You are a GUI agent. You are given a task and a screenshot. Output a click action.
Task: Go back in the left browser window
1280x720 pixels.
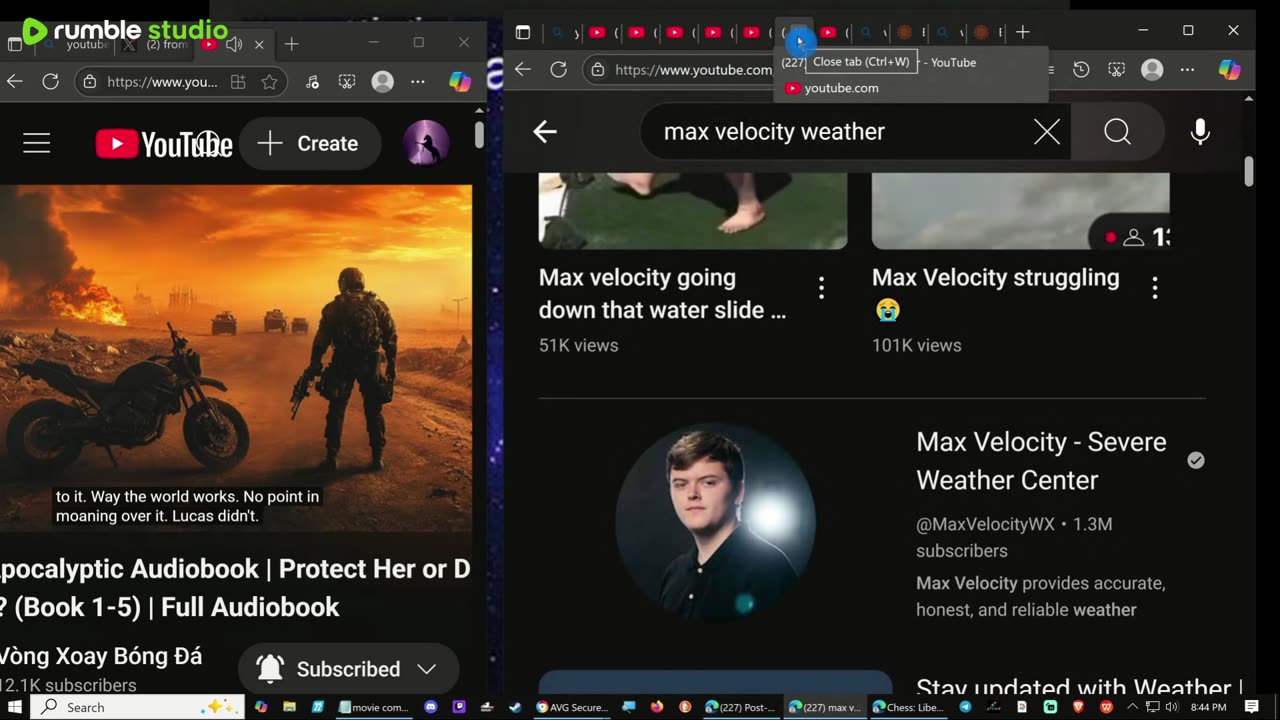coord(14,82)
